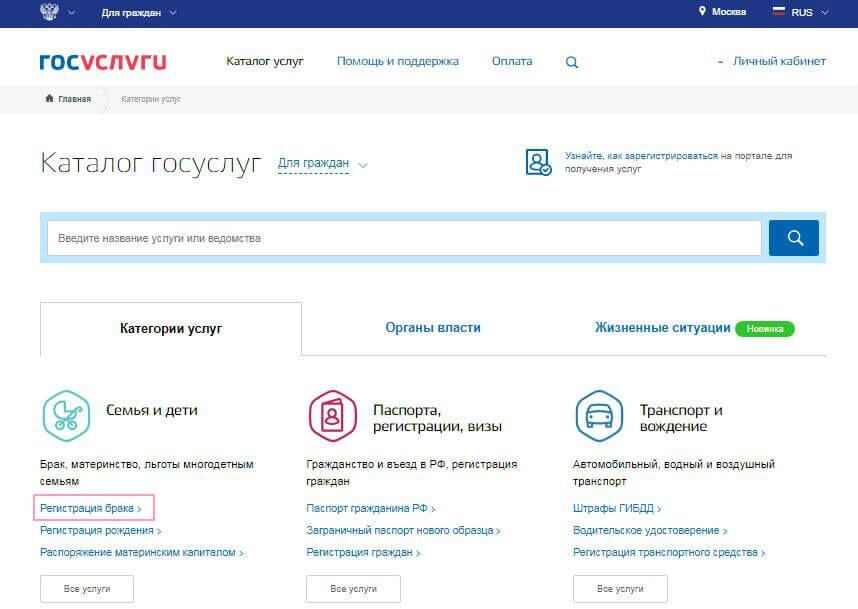This screenshot has width=858, height=609.
Task: Click the Каталог госуслуг page title
Action: coord(151,163)
